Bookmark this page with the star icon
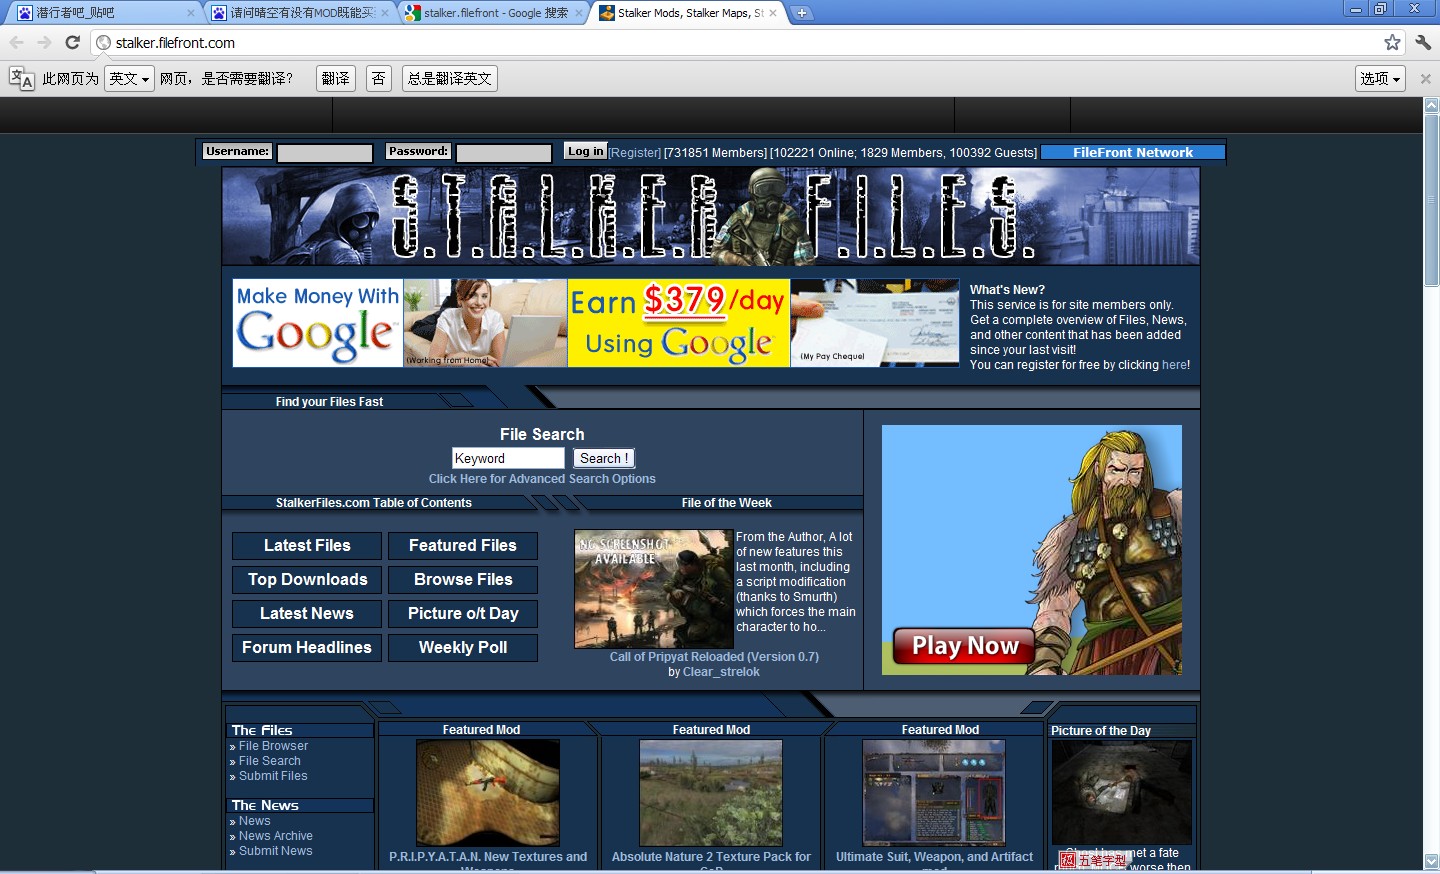Screen dimensions: 1440x874 [x=1392, y=42]
